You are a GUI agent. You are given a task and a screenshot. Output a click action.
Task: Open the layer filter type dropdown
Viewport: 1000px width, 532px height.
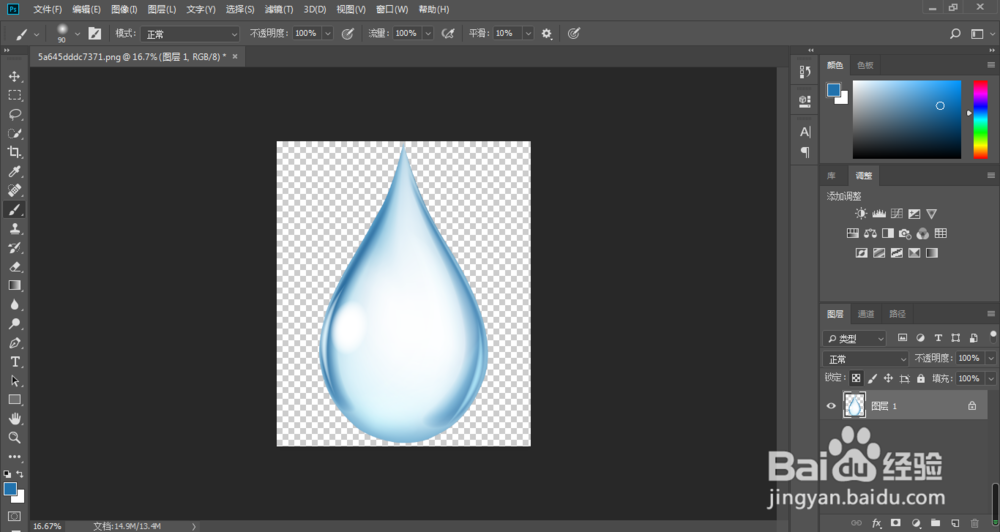[855, 338]
